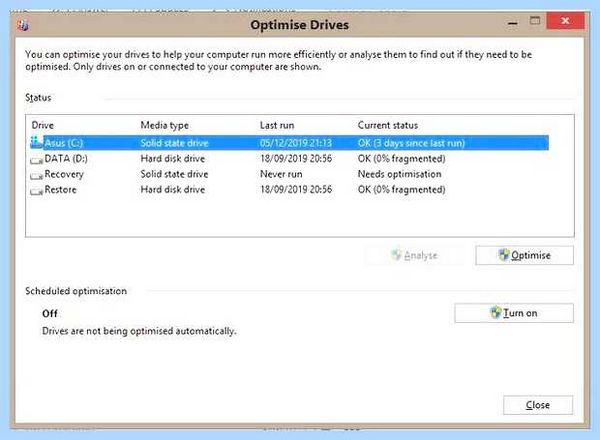Close the window with the red X
This screenshot has width=600, height=440.
tap(565, 21)
